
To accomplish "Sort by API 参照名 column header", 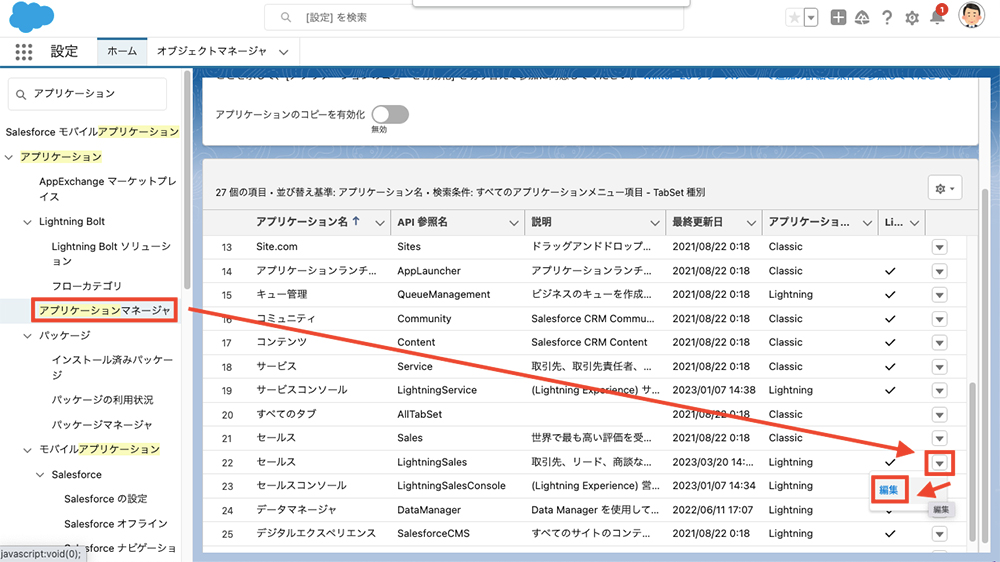I will pyautogui.click(x=422, y=222).
